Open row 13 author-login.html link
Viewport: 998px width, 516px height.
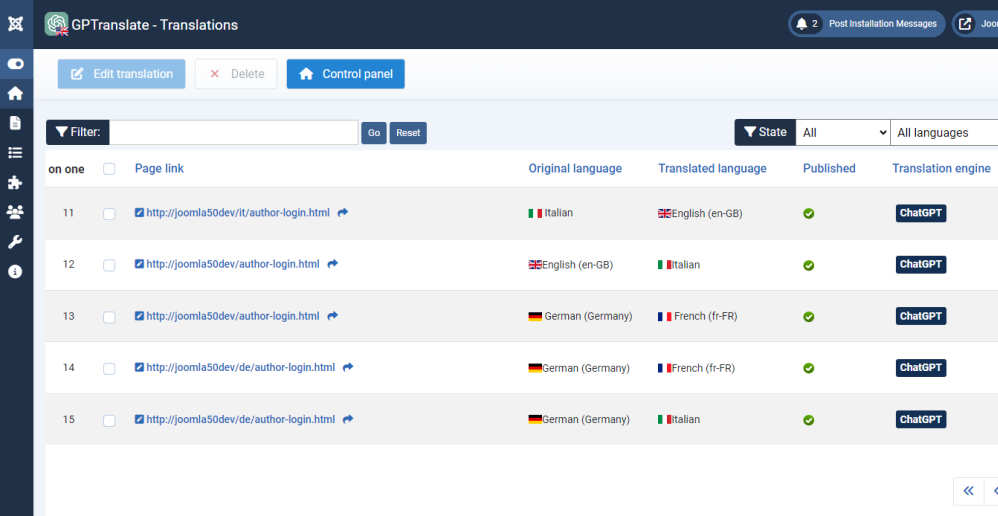233,316
